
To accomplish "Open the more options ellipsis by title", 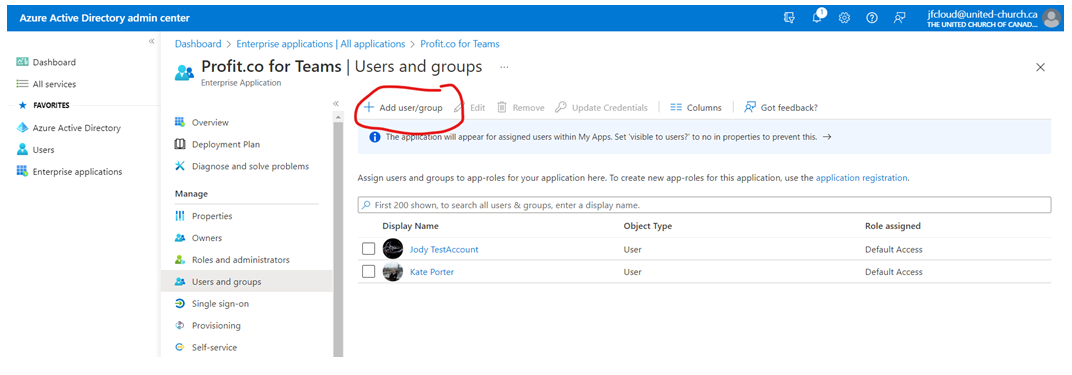I will (x=505, y=67).
